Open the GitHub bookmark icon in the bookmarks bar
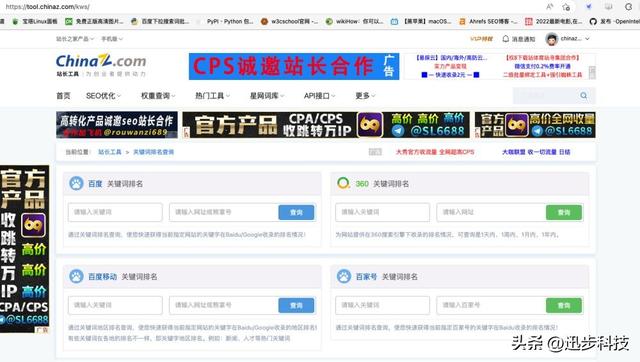The image size is (640, 362). coord(593,22)
